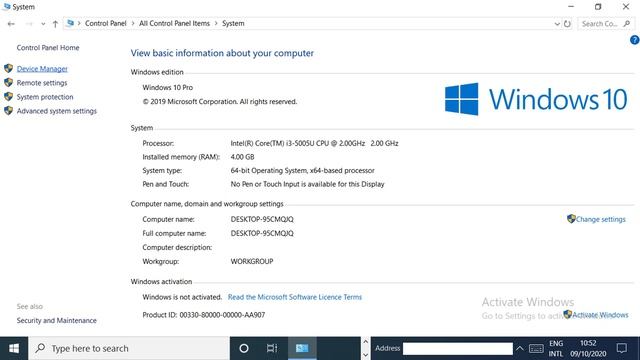
Task: Expand chevron after All Control Panel Items
Action: 216,23
